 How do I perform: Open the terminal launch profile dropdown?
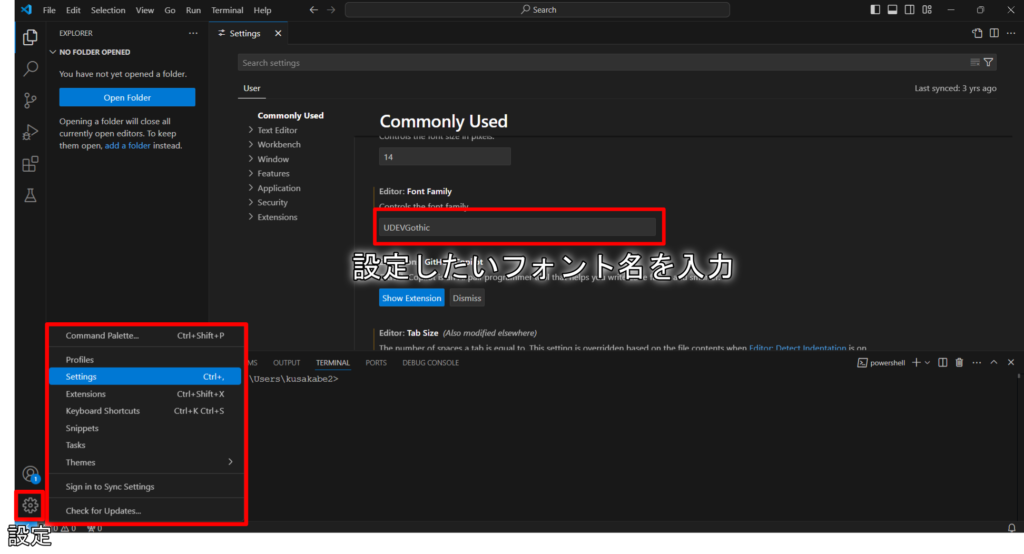click(927, 363)
